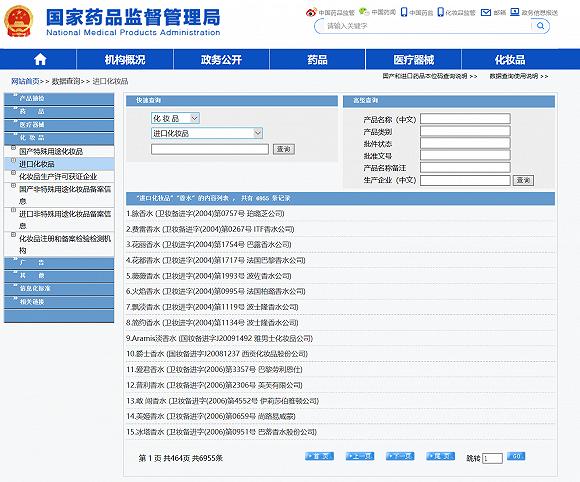Expand the 相关链接 sidebar section

(x=59, y=302)
